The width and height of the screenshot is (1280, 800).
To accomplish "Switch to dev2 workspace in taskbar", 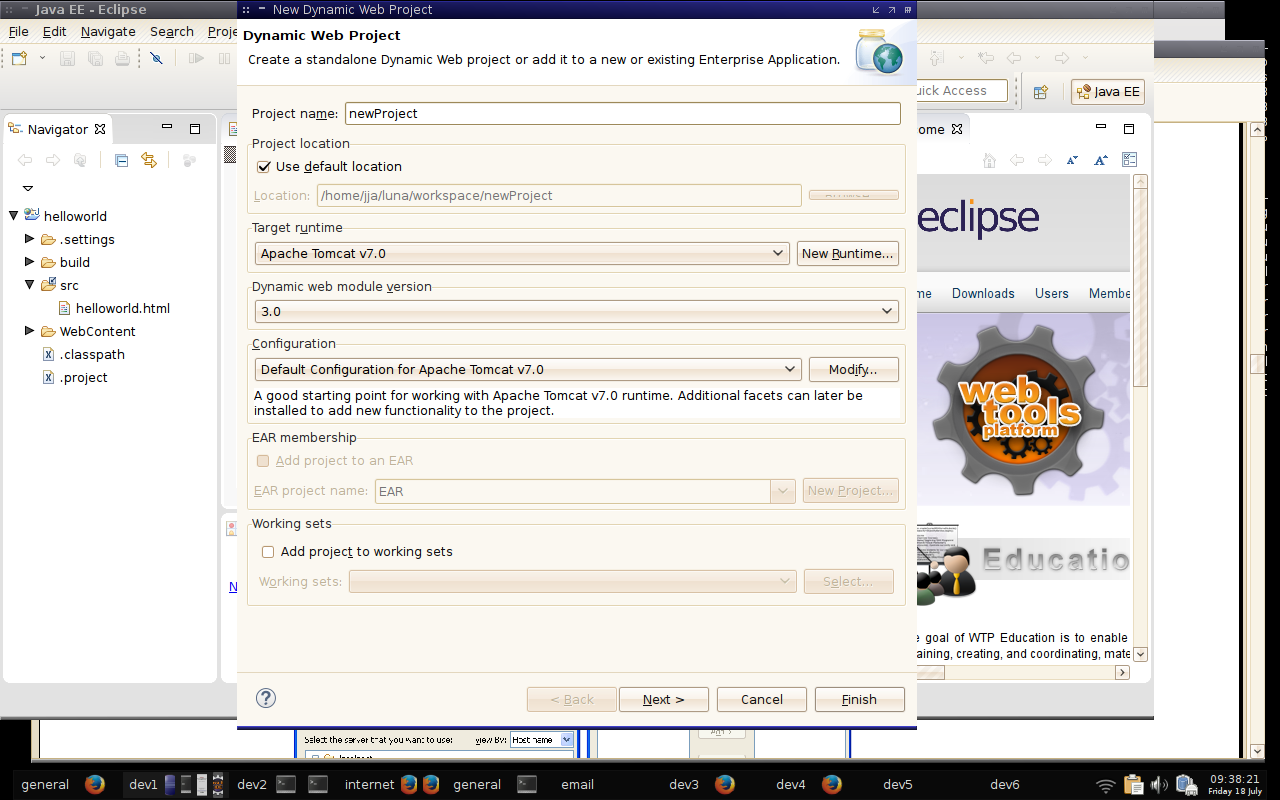I will point(252,785).
